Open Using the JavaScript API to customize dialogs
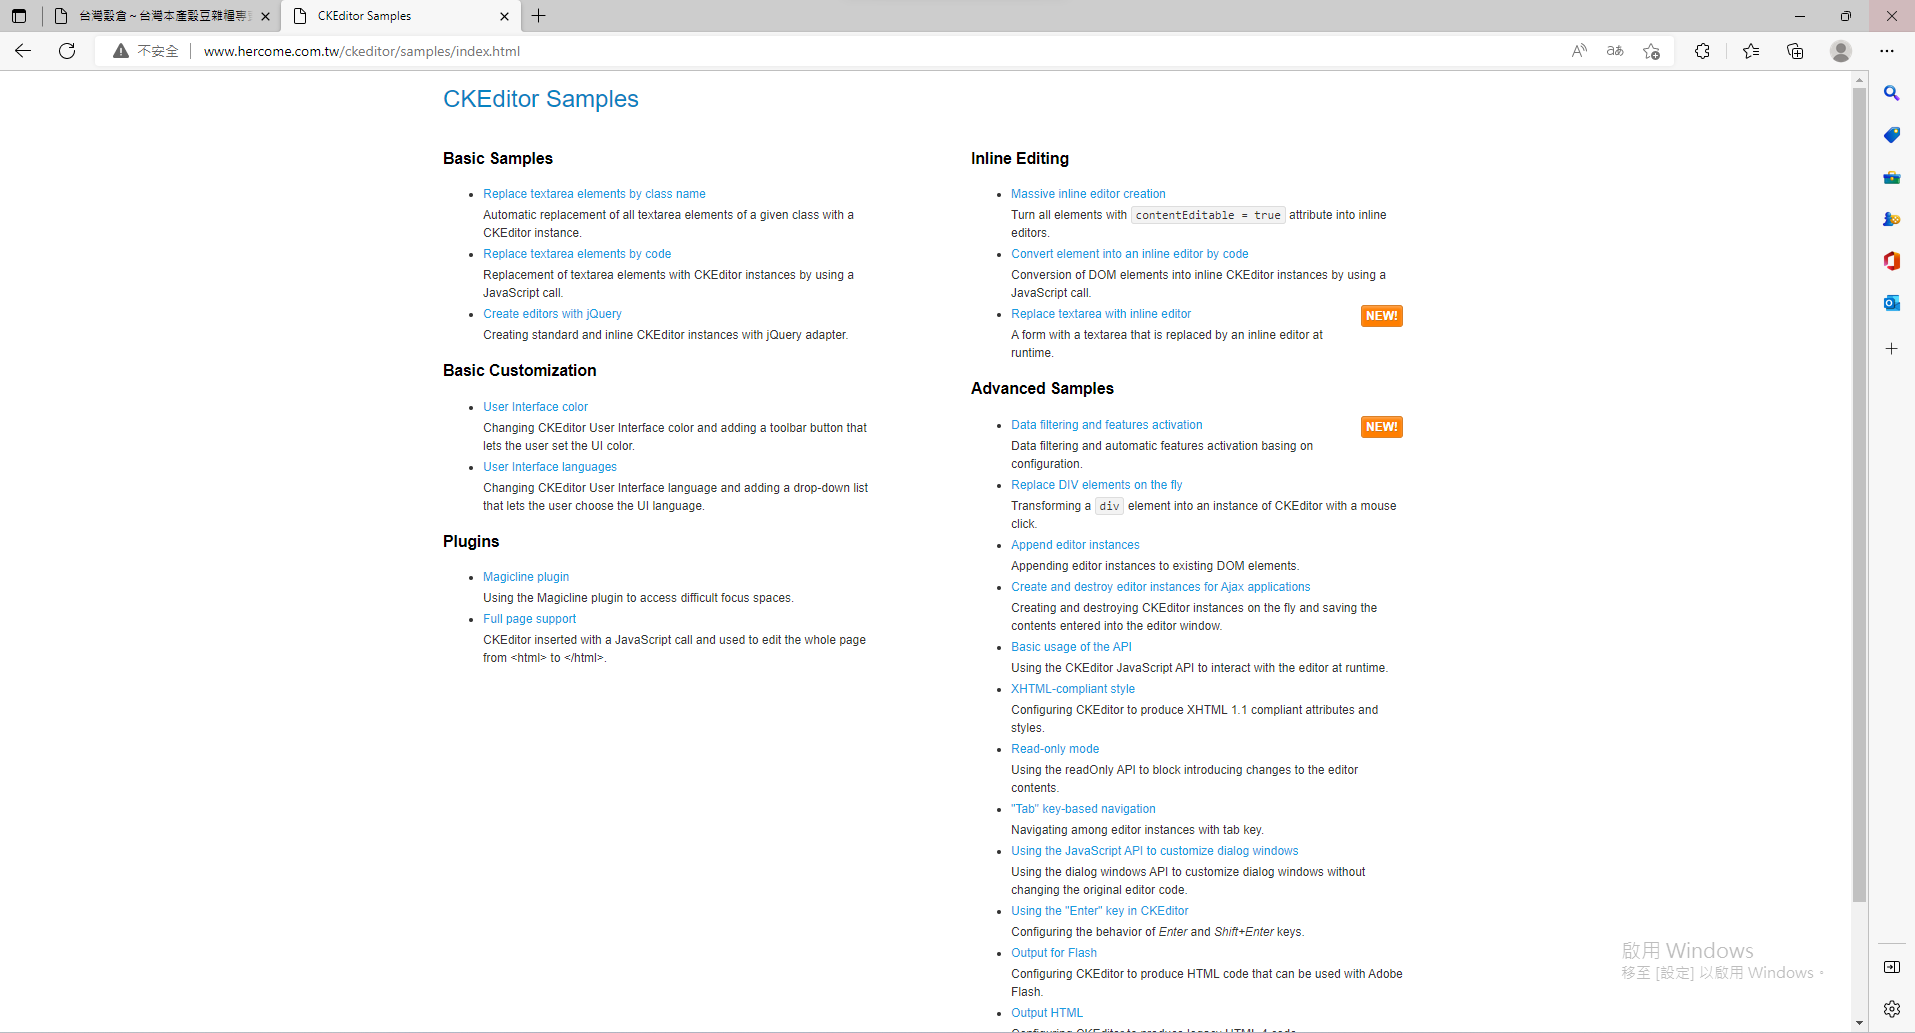Image resolution: width=1915 pixels, height=1033 pixels. click(1154, 851)
